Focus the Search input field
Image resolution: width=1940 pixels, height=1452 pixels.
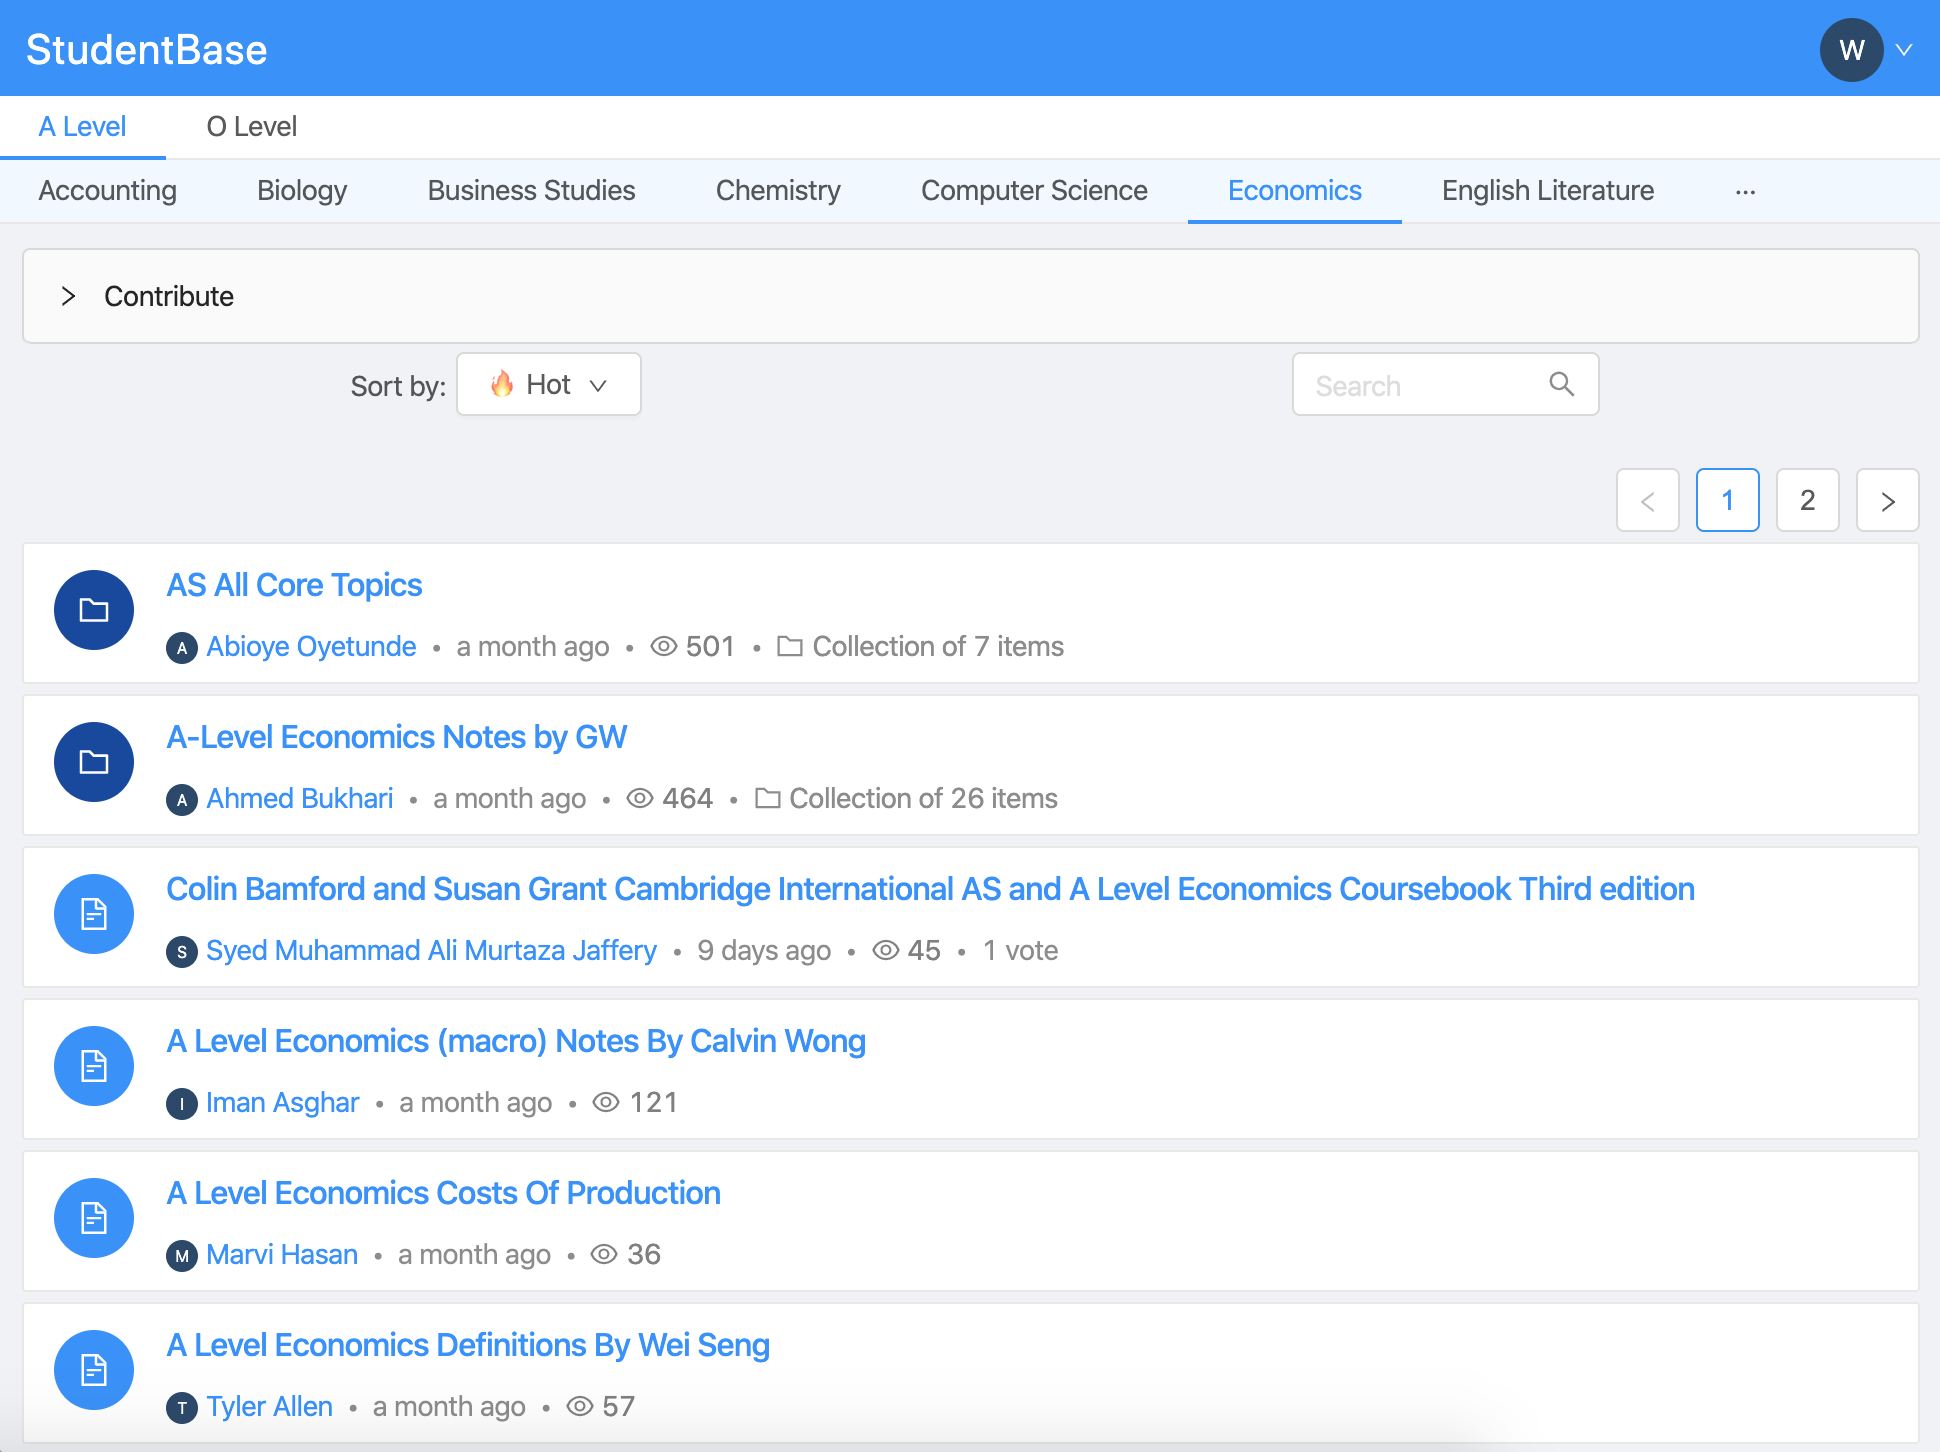coord(1420,385)
